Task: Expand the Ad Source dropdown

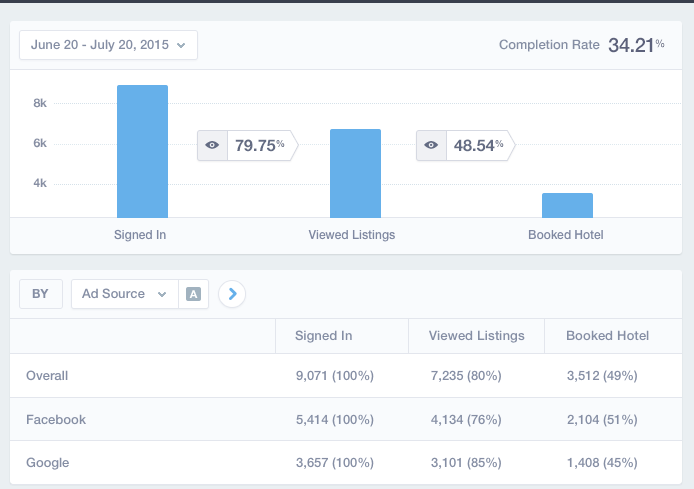Action: (x=124, y=294)
